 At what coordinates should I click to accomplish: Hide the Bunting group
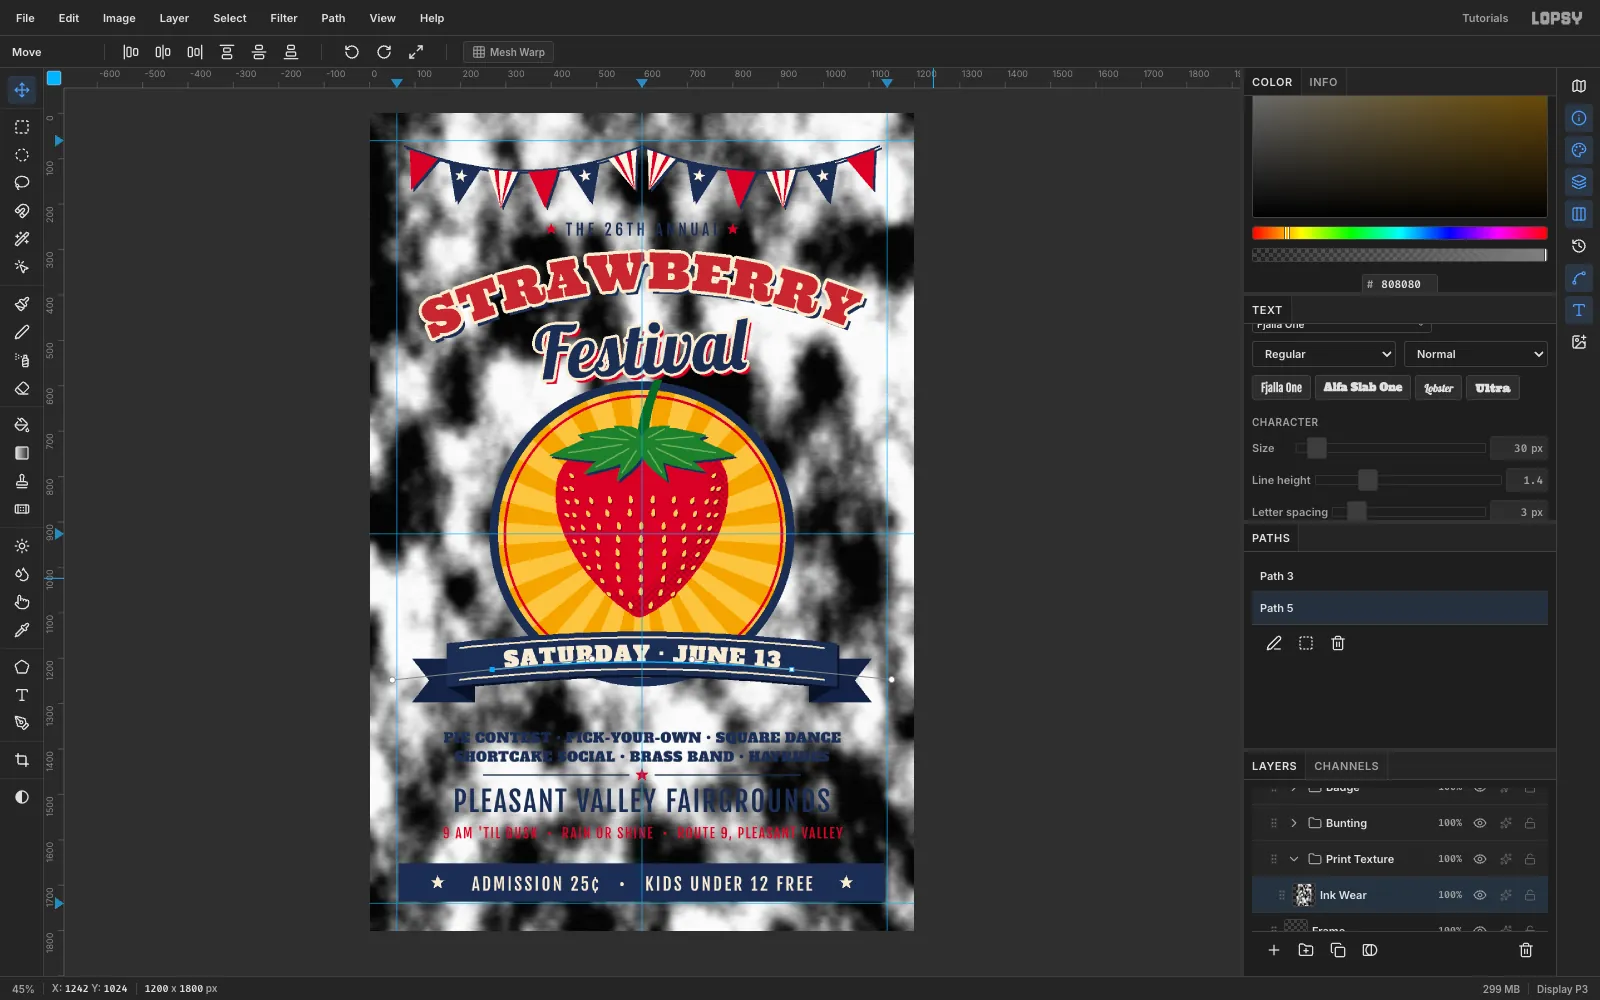1480,823
